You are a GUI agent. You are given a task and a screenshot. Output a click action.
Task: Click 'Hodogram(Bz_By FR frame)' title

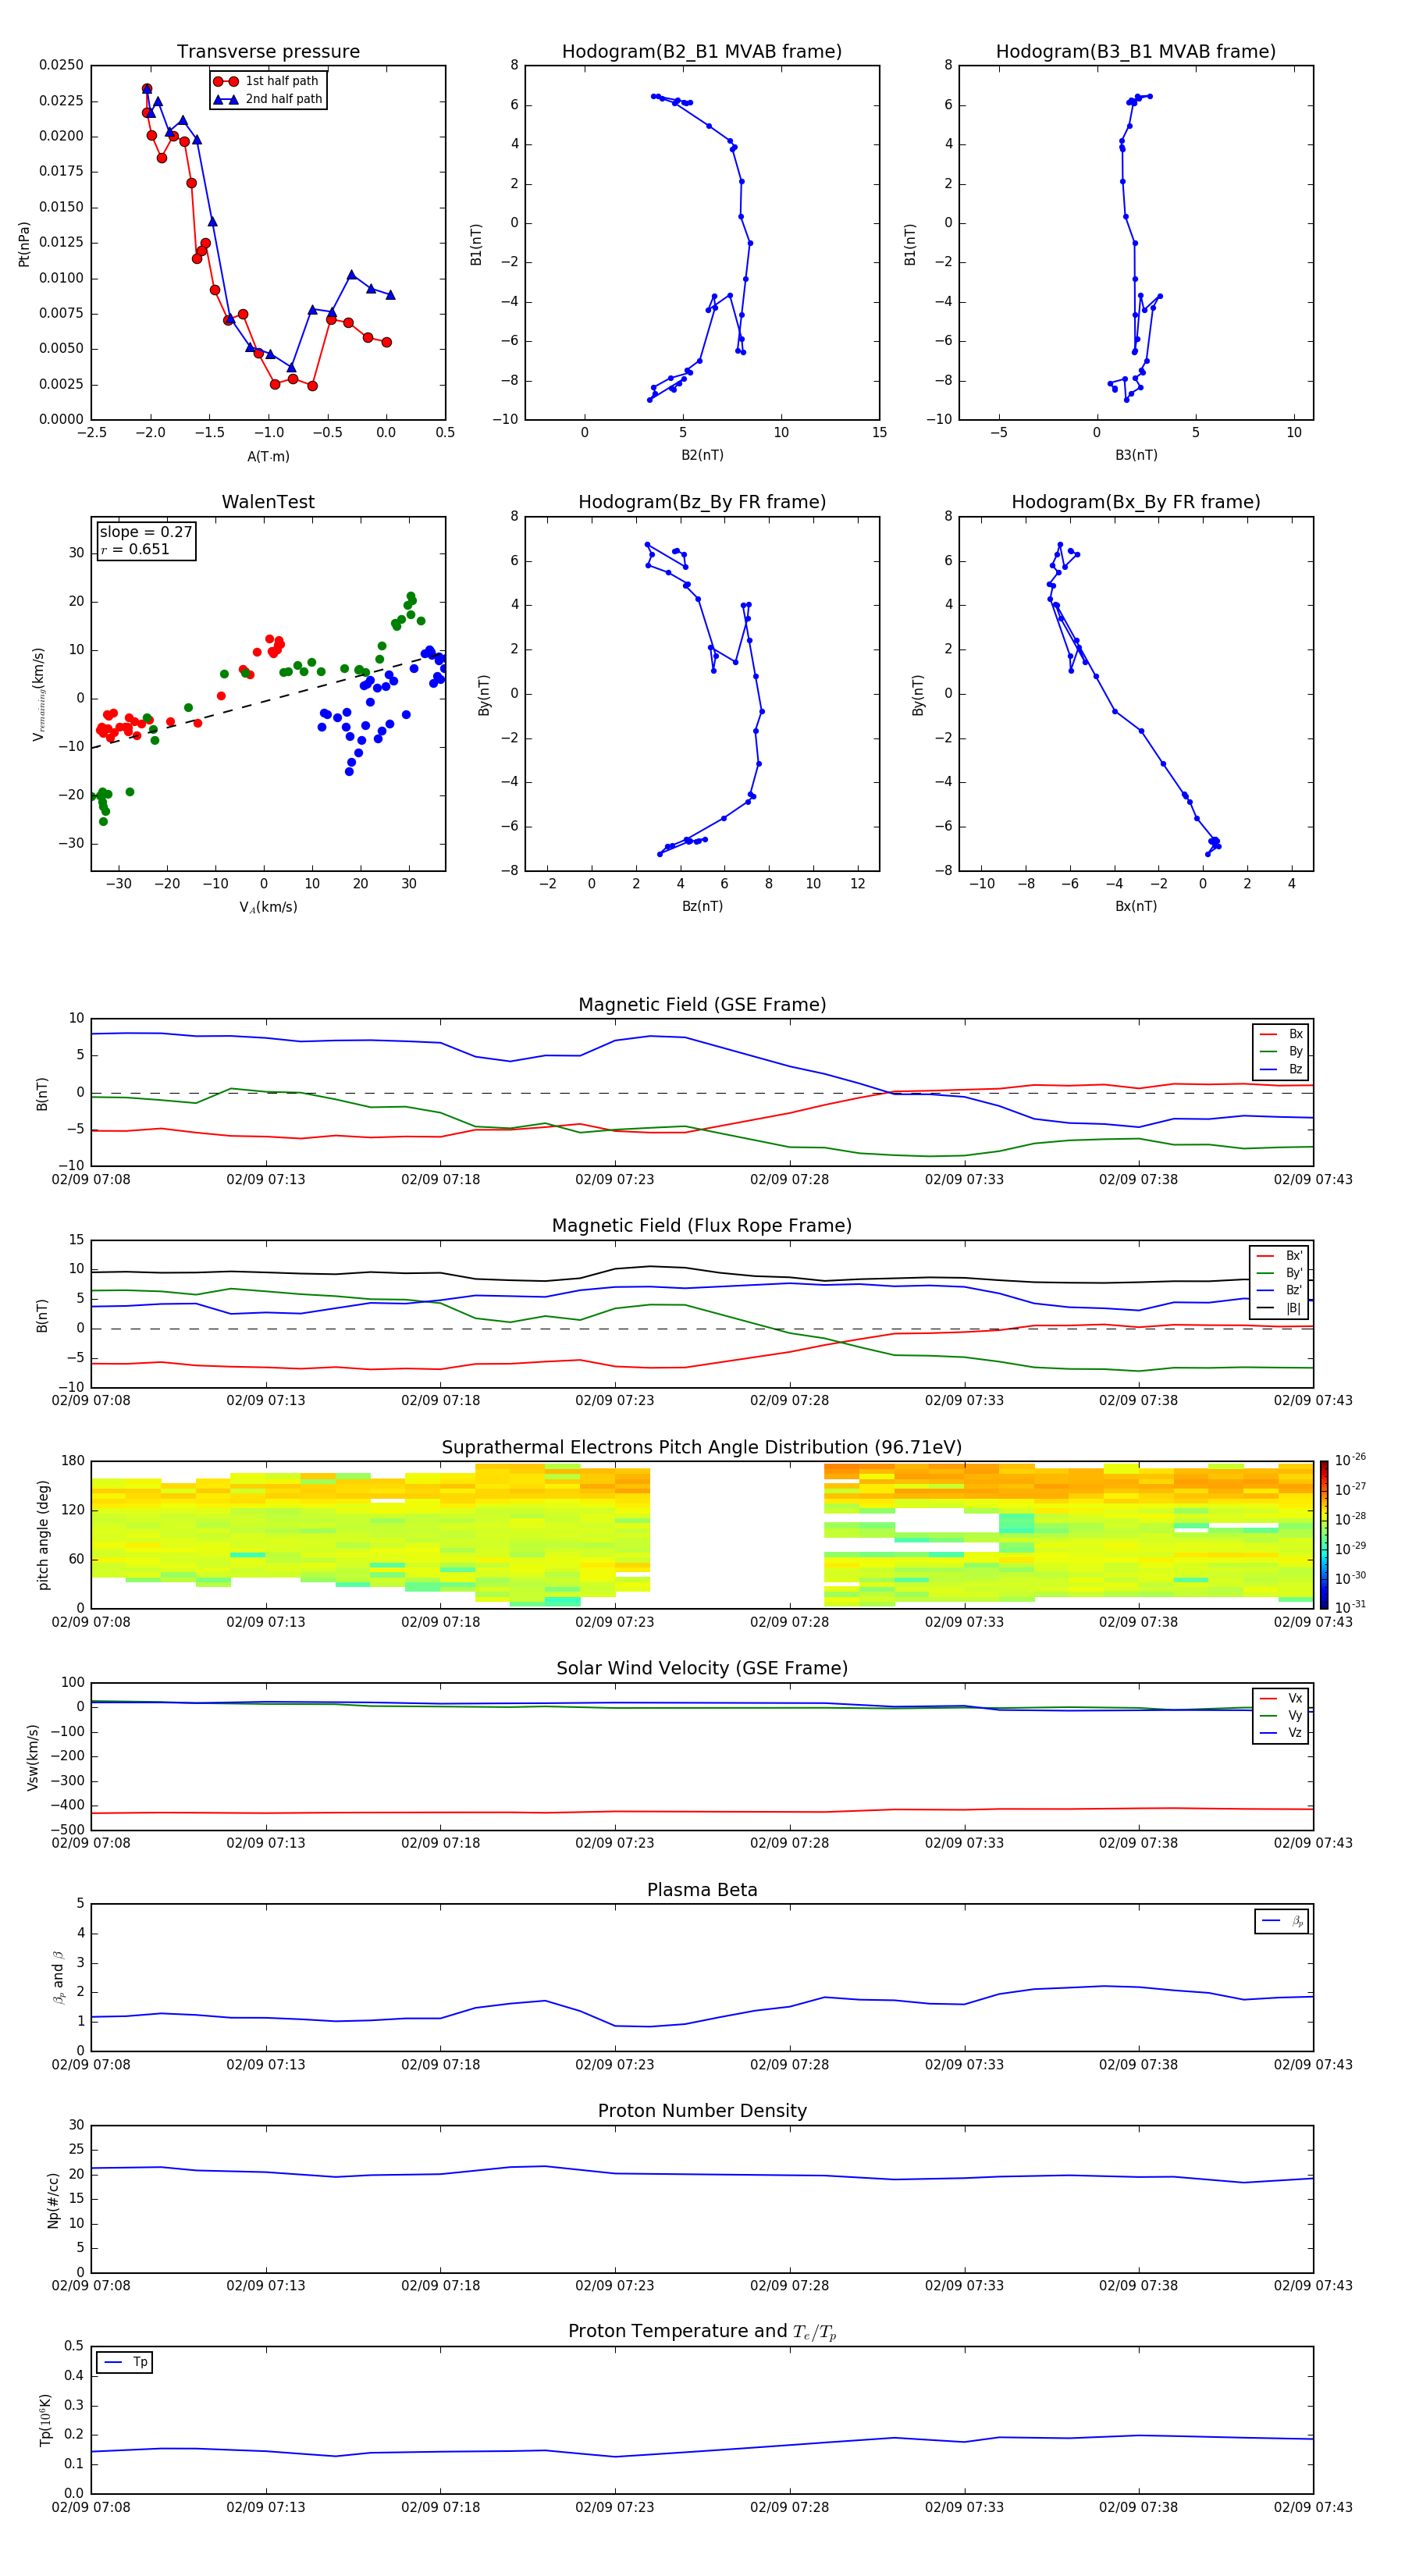702,502
